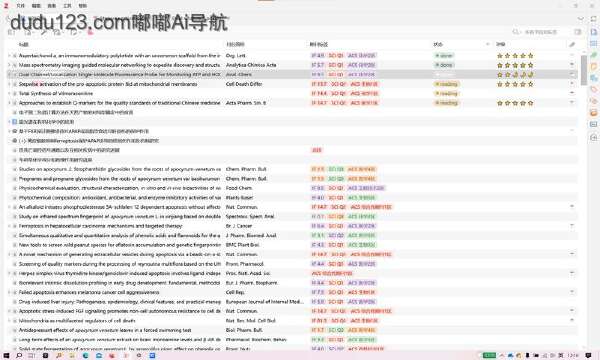
Task: Click the 'reading' status tag of Stepwise activation row
Action: pyautogui.click(x=446, y=84)
